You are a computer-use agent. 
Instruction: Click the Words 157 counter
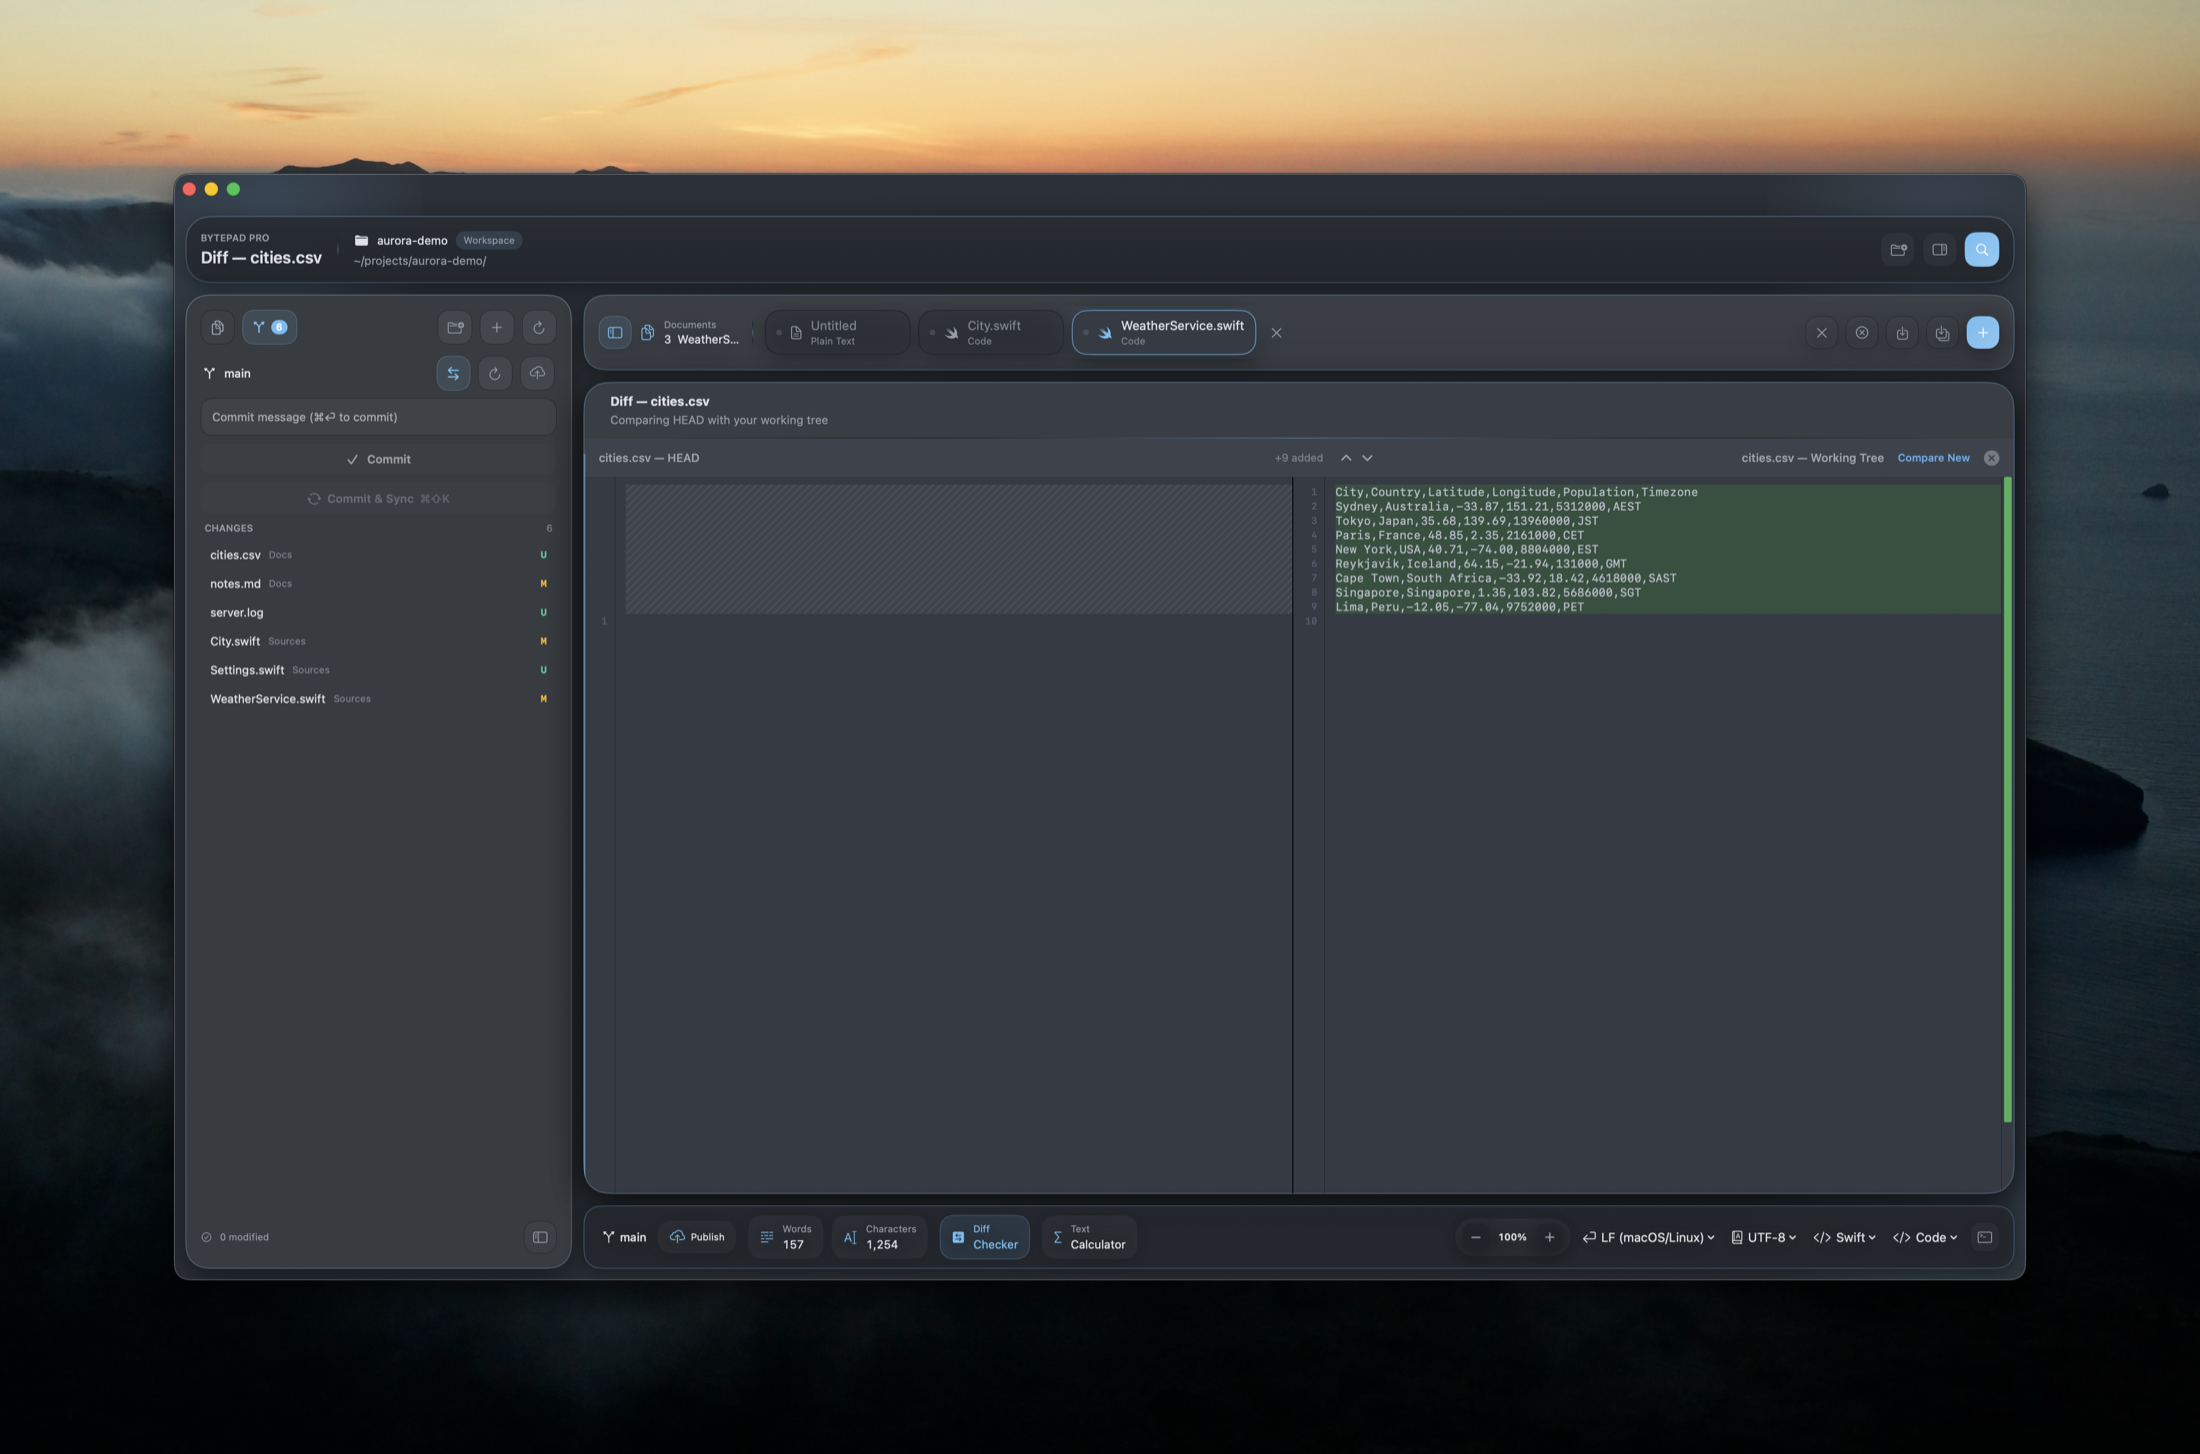[x=786, y=1238]
